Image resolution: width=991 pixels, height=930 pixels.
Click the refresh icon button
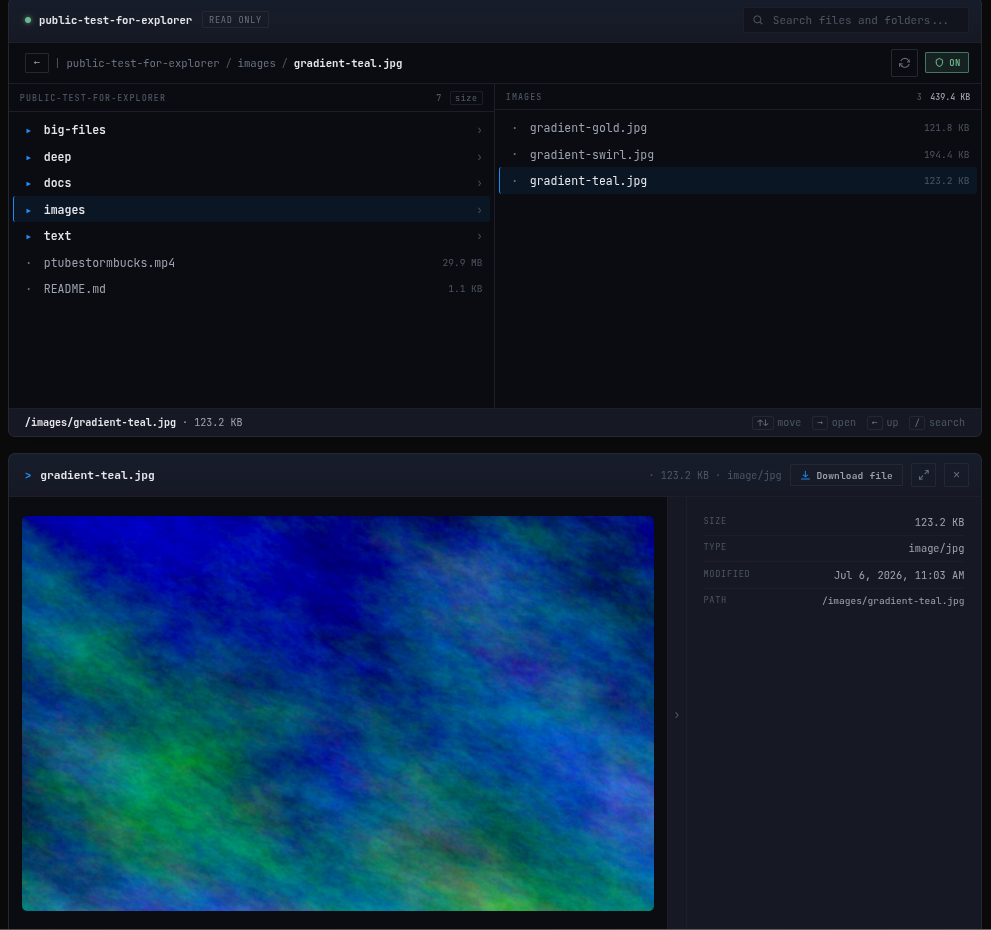pos(904,63)
